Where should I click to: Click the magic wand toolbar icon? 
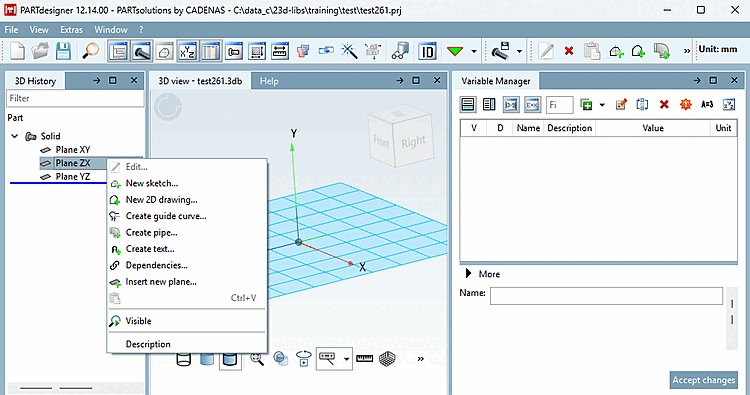(x=349, y=51)
